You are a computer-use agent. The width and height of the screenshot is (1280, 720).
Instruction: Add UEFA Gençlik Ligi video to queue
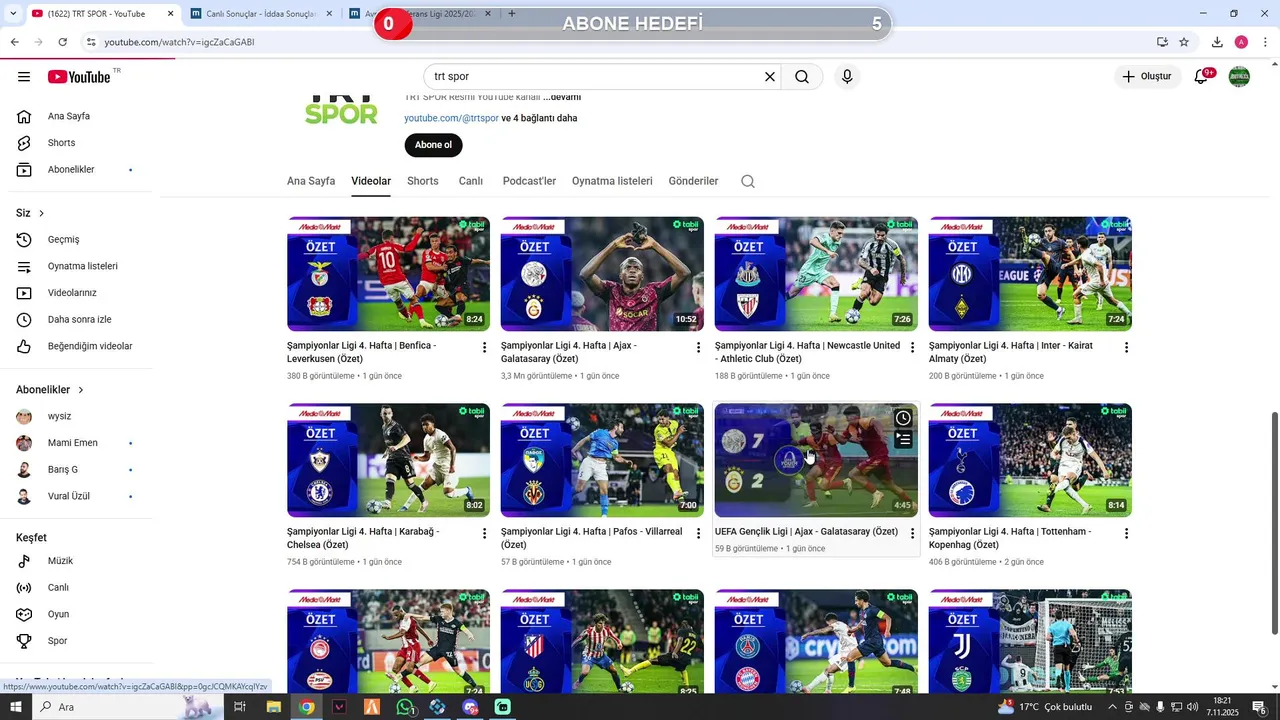click(x=903, y=439)
